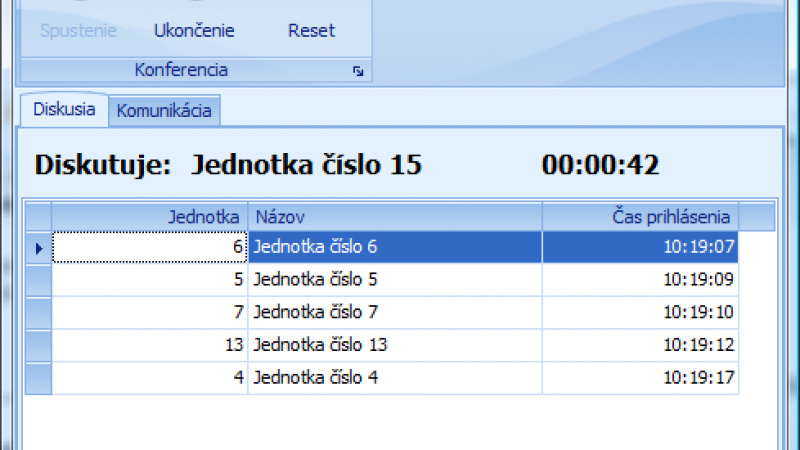Viewport: 800px width, 450px height.
Task: Pick the Jednotka číslo 13 row
Action: [x=394, y=345]
